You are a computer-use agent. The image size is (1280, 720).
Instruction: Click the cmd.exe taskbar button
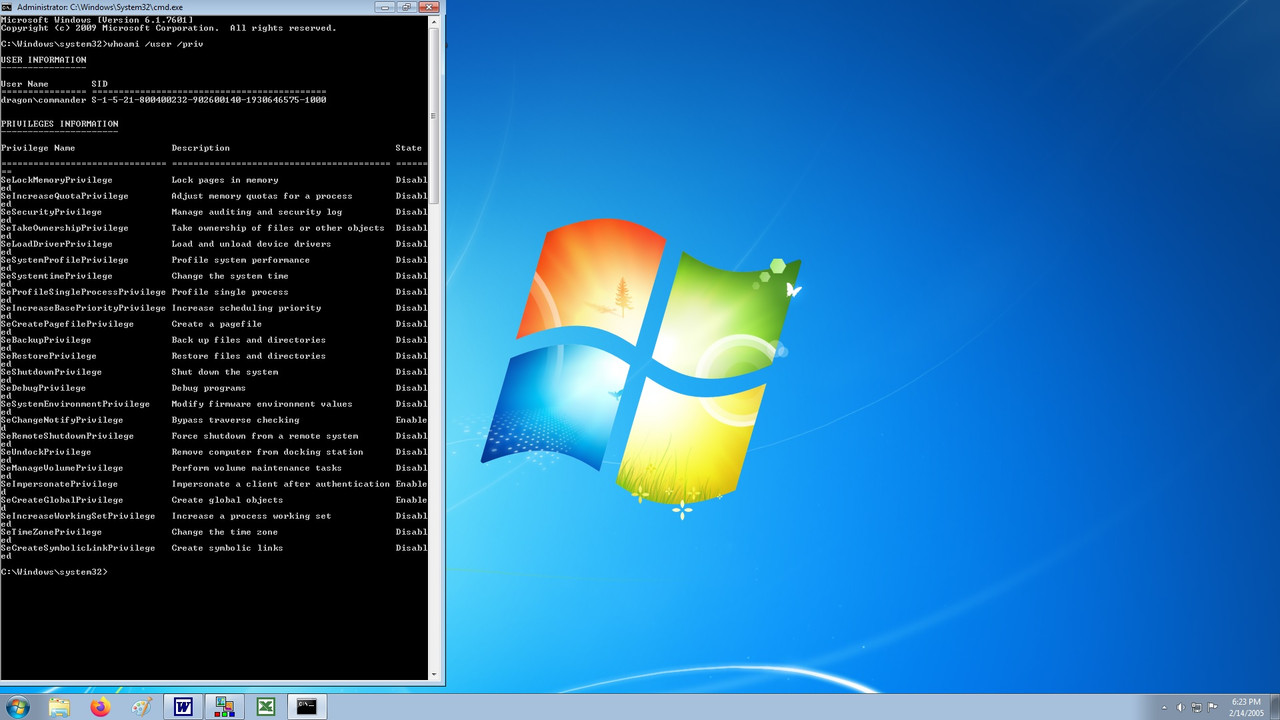point(307,707)
